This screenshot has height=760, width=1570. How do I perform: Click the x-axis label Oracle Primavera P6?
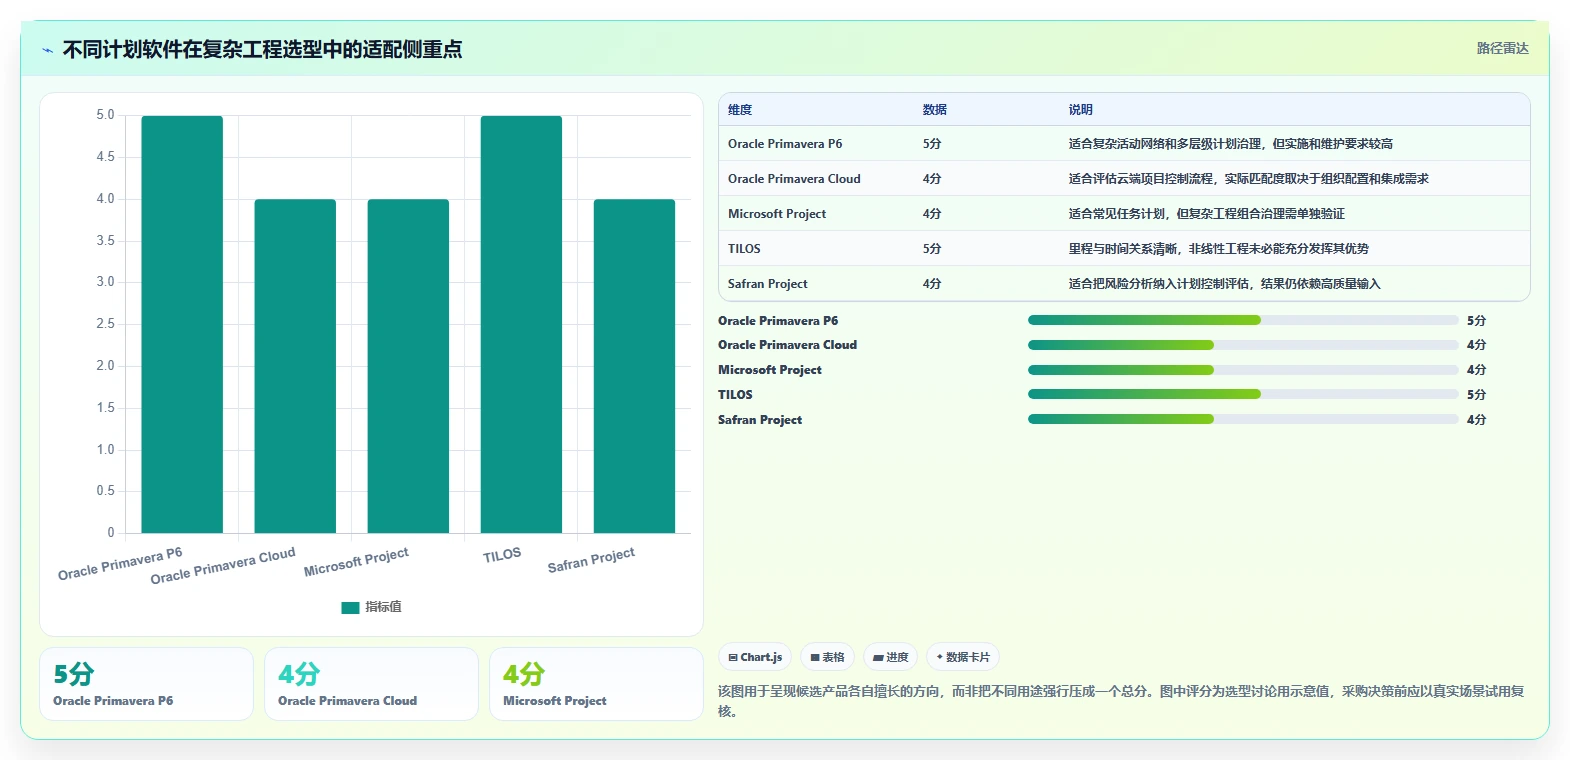coord(120,563)
